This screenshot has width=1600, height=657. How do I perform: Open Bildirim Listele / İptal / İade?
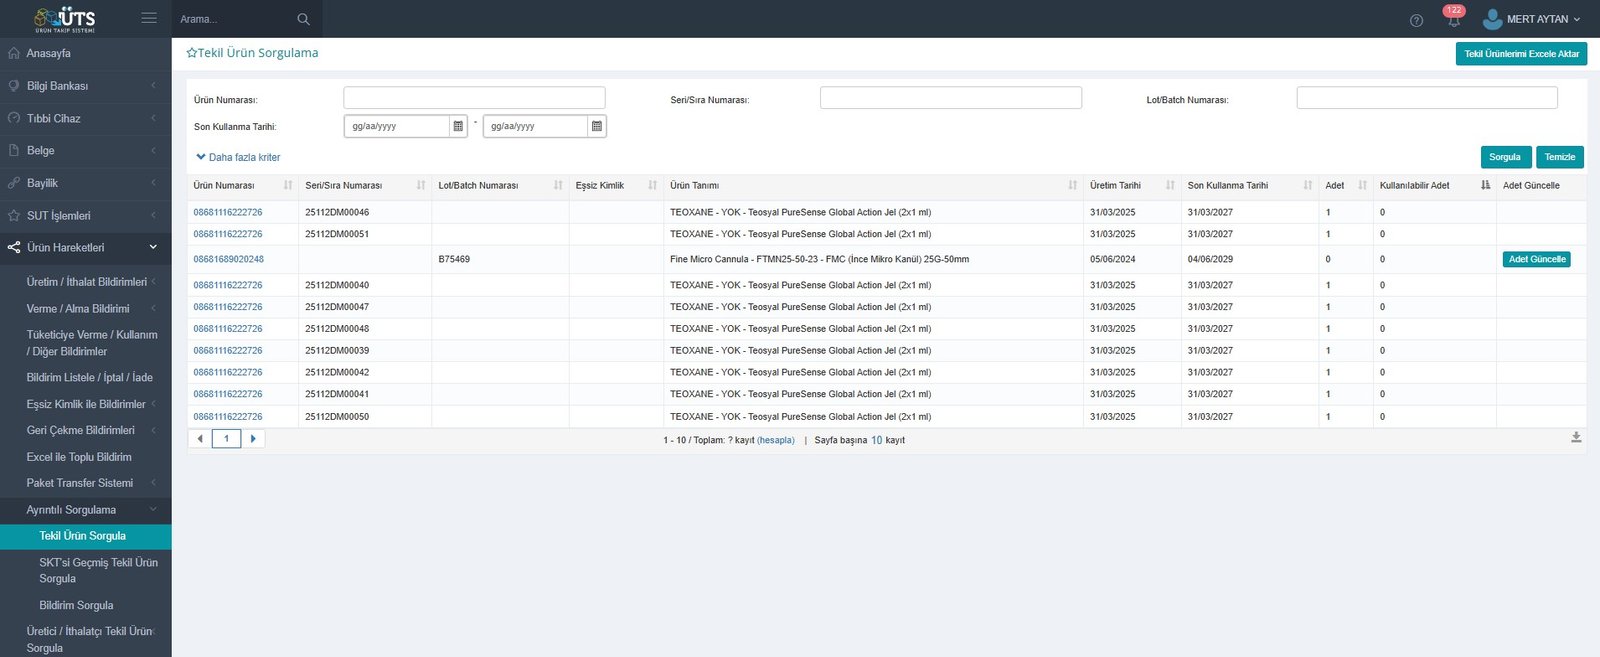[x=90, y=377]
